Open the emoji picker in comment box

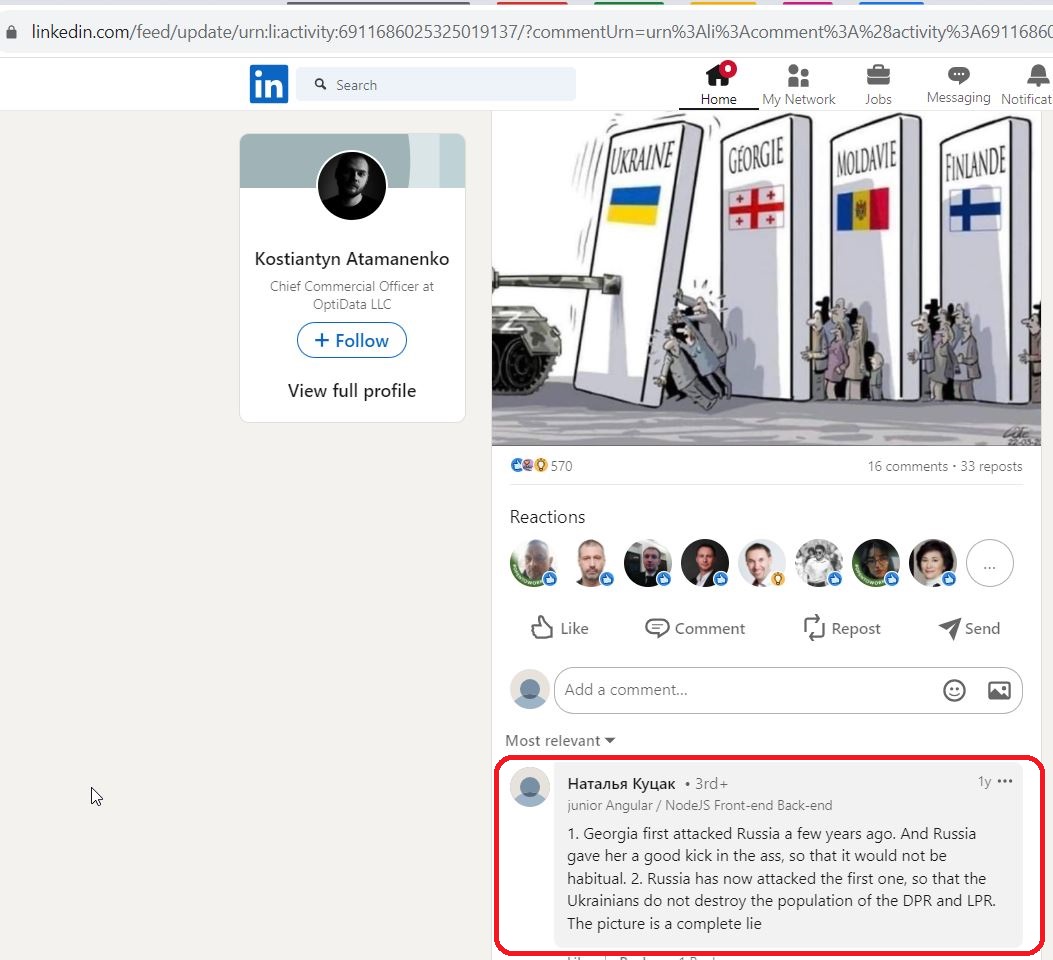[x=954, y=690]
